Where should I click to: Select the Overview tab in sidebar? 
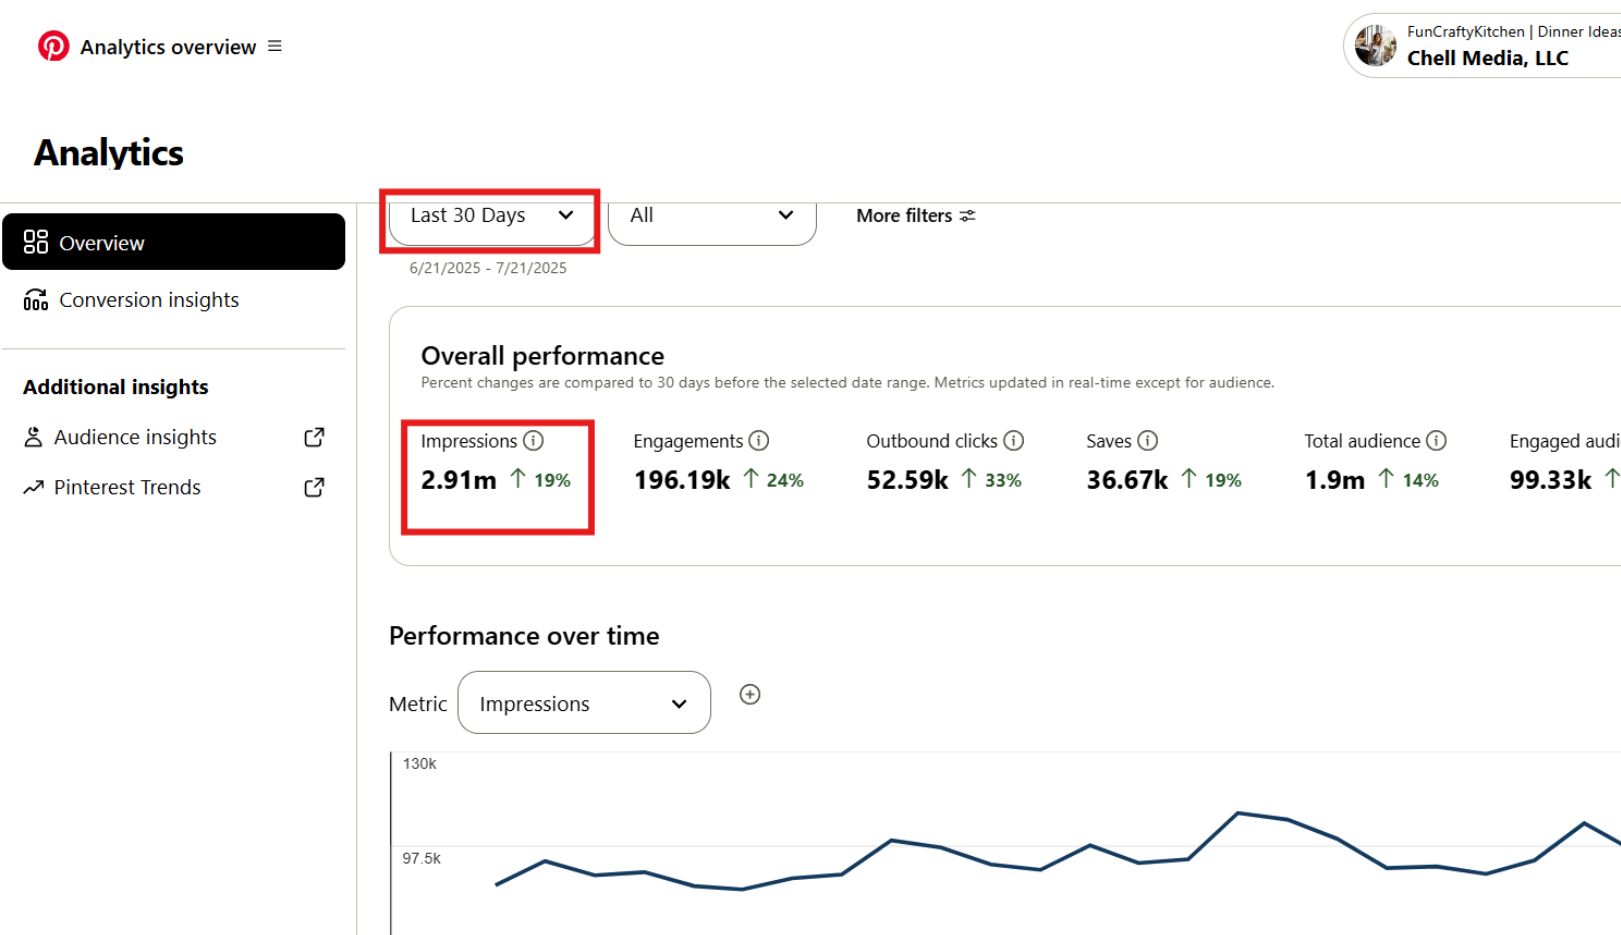click(x=174, y=243)
